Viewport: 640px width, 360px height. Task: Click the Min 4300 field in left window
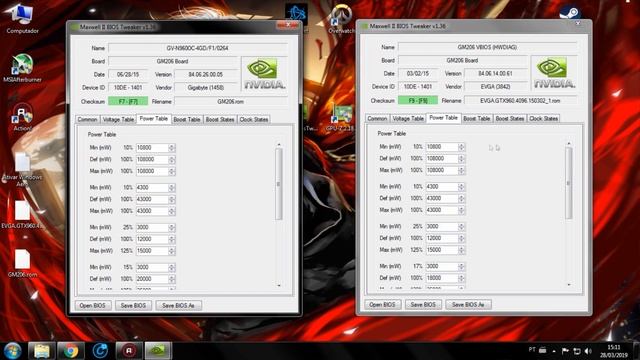(x=152, y=188)
